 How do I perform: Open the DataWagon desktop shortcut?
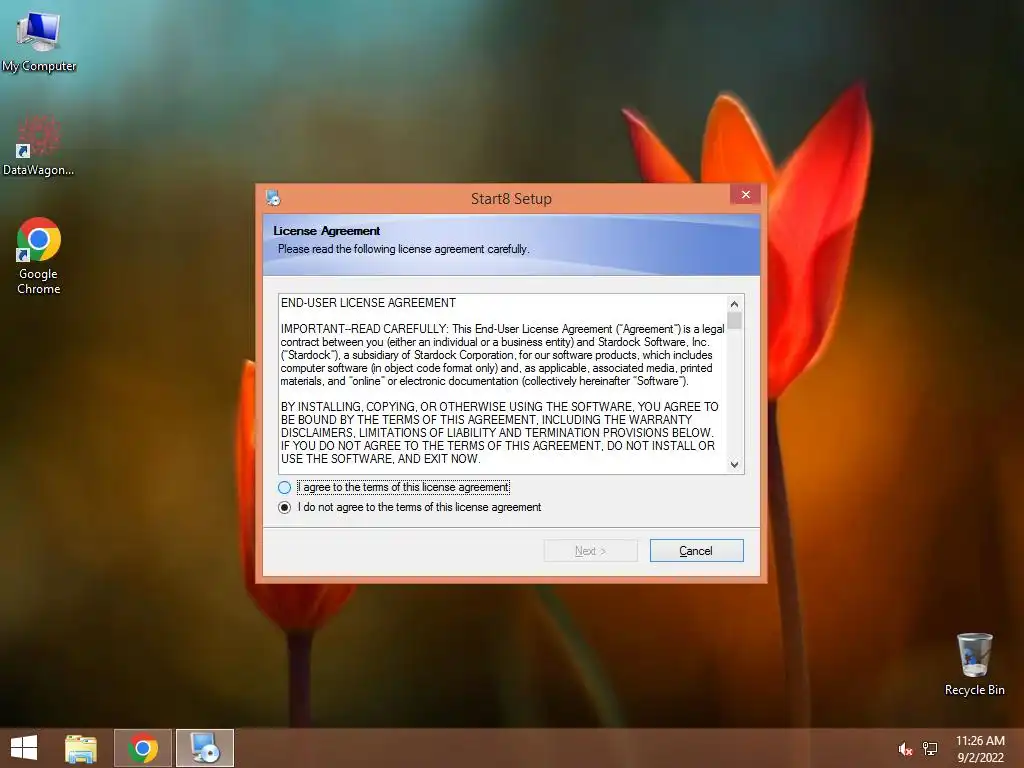[39, 145]
